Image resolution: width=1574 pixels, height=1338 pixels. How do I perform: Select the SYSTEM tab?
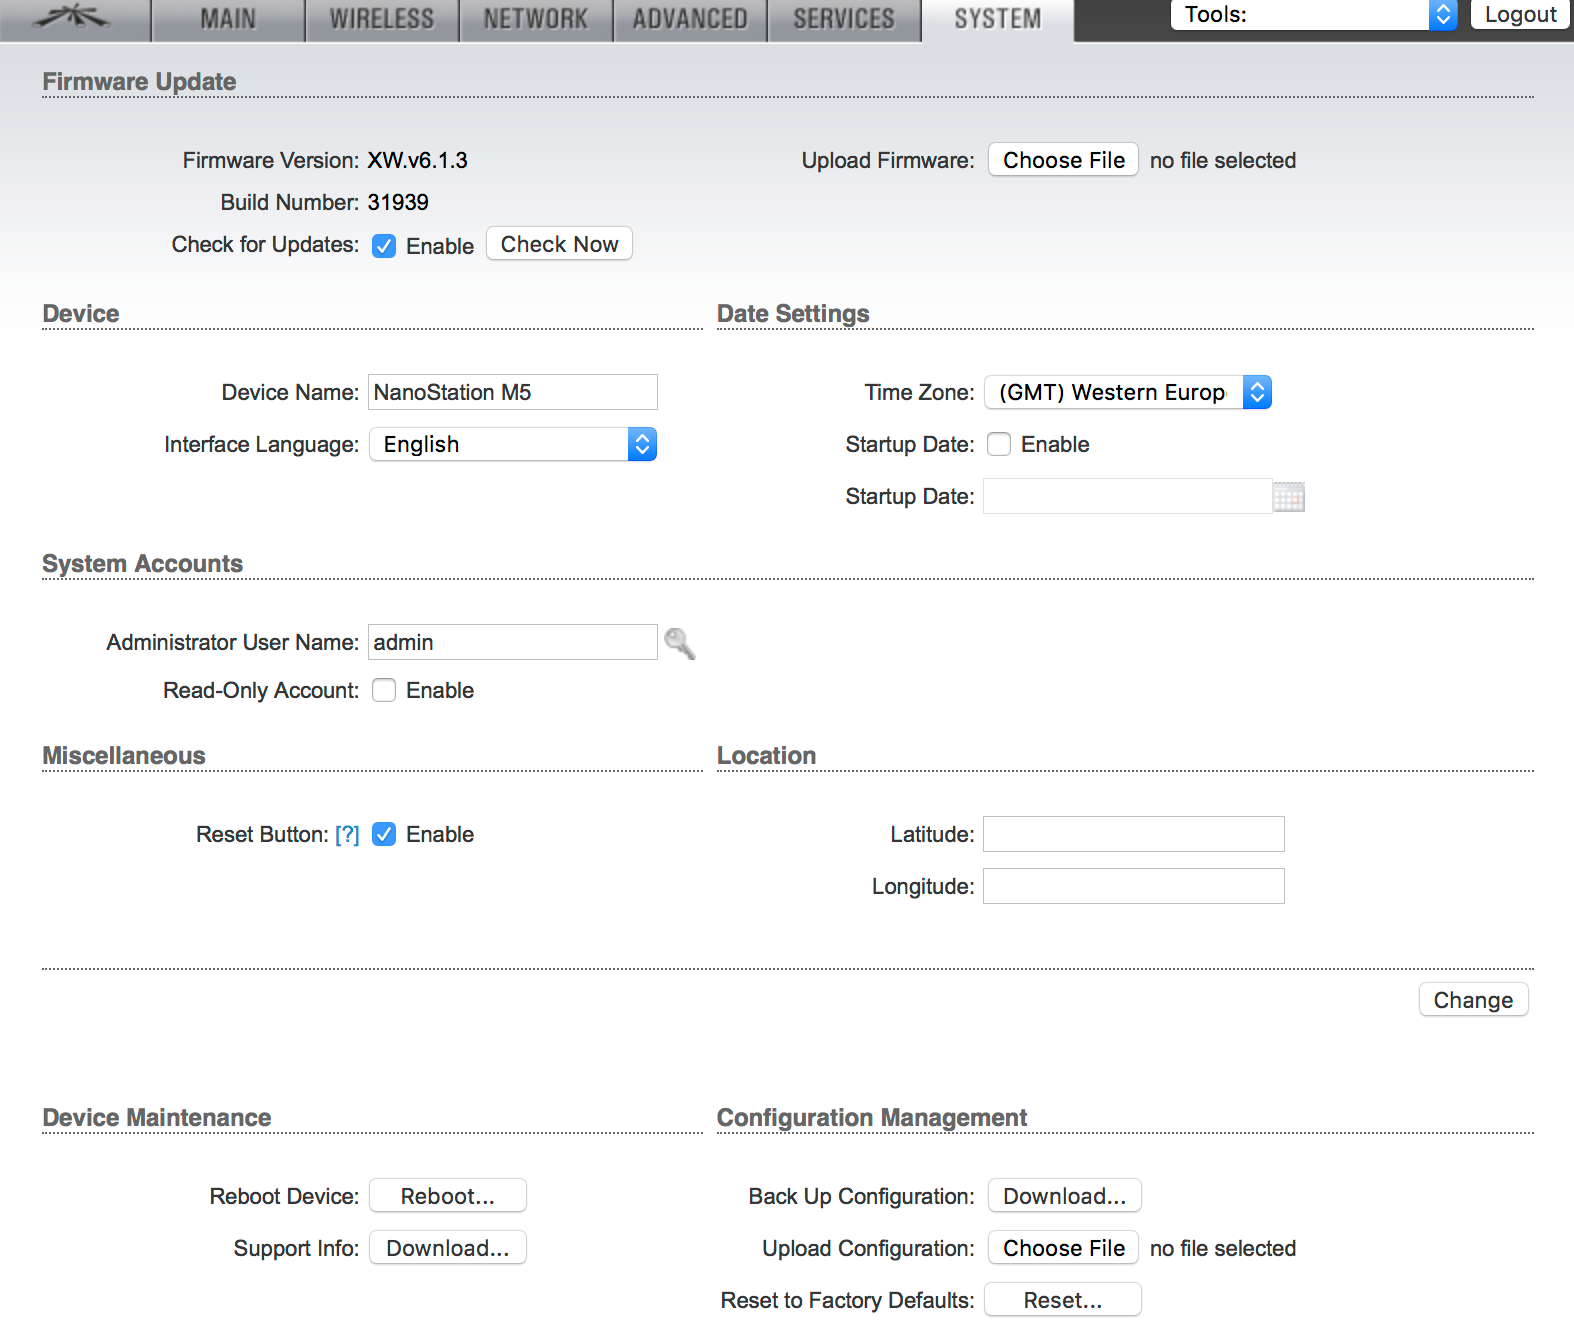998,19
